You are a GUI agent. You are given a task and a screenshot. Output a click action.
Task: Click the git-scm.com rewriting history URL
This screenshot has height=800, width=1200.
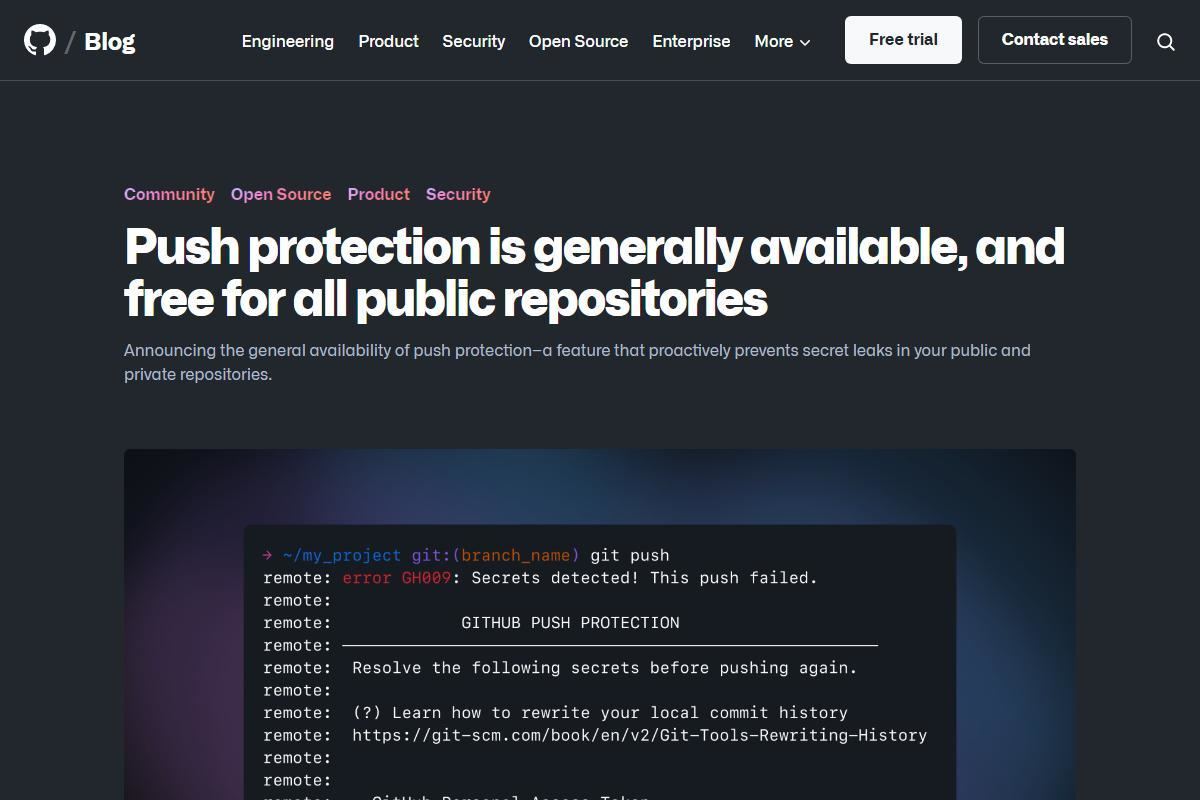640,735
